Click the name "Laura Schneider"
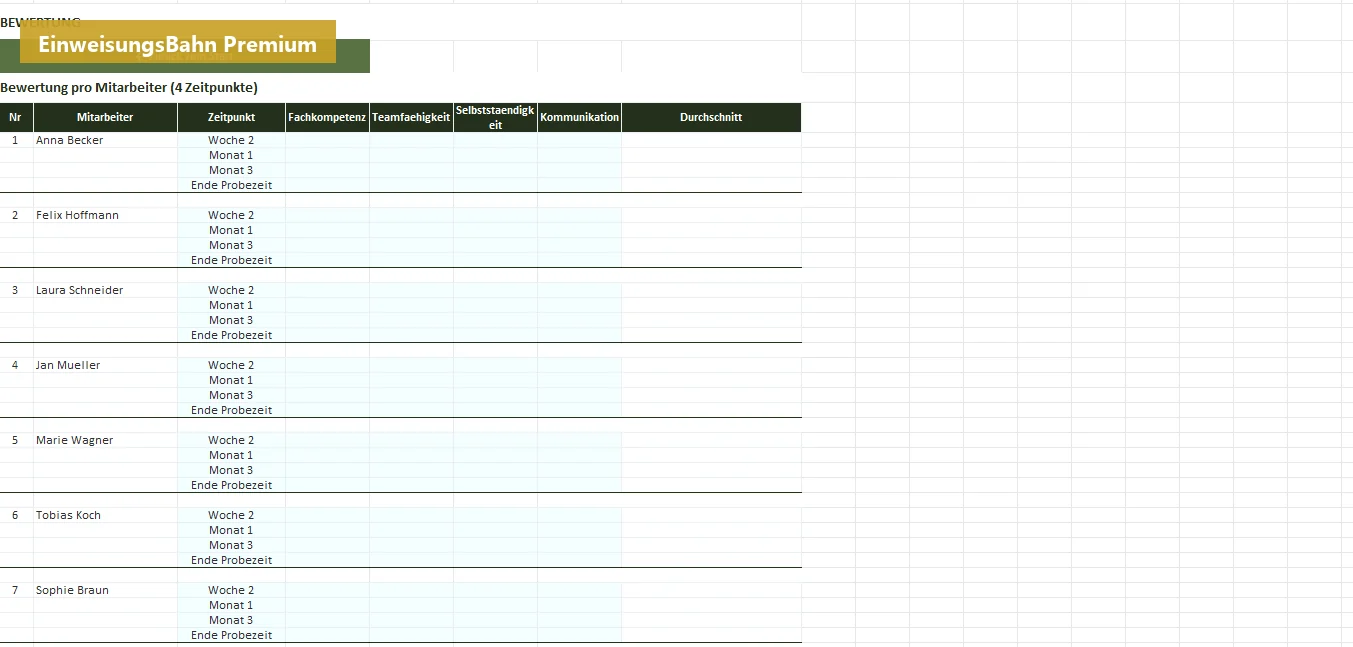 (80, 290)
